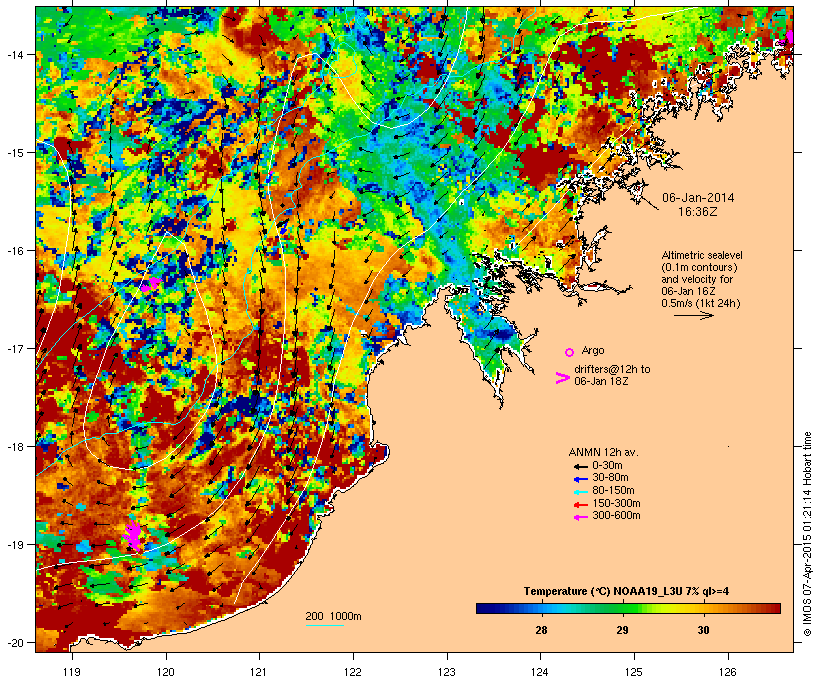Click the IMOS copyright timestamp text
This screenshot has height=680, width=820.
point(807,534)
